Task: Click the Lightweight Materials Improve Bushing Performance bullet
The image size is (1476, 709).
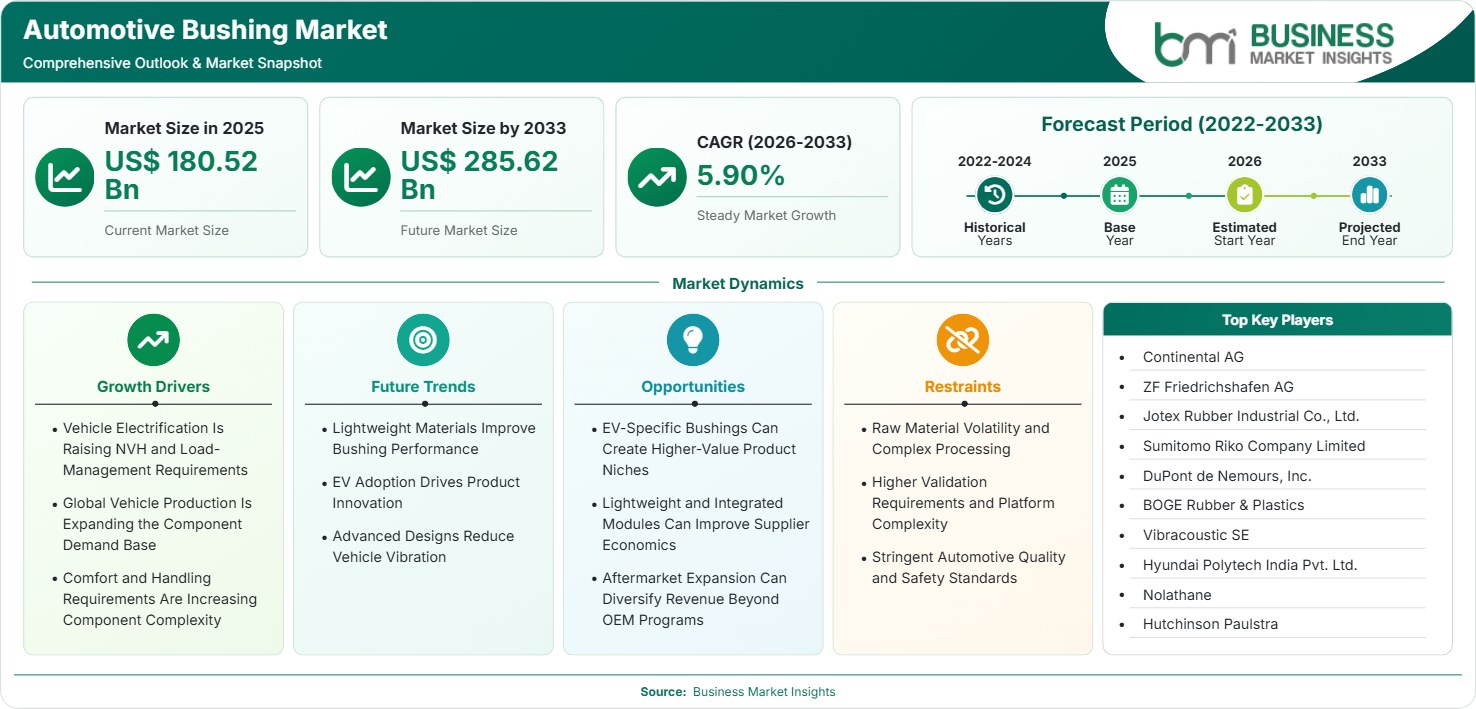Action: [x=434, y=439]
